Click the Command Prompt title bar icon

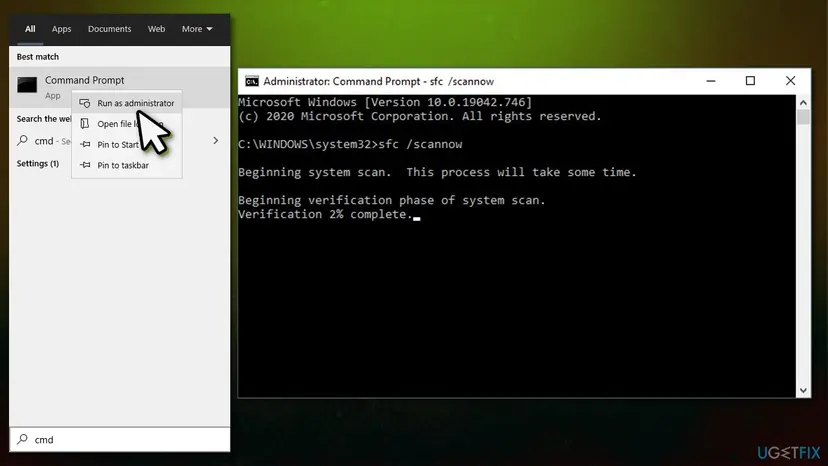coord(252,81)
